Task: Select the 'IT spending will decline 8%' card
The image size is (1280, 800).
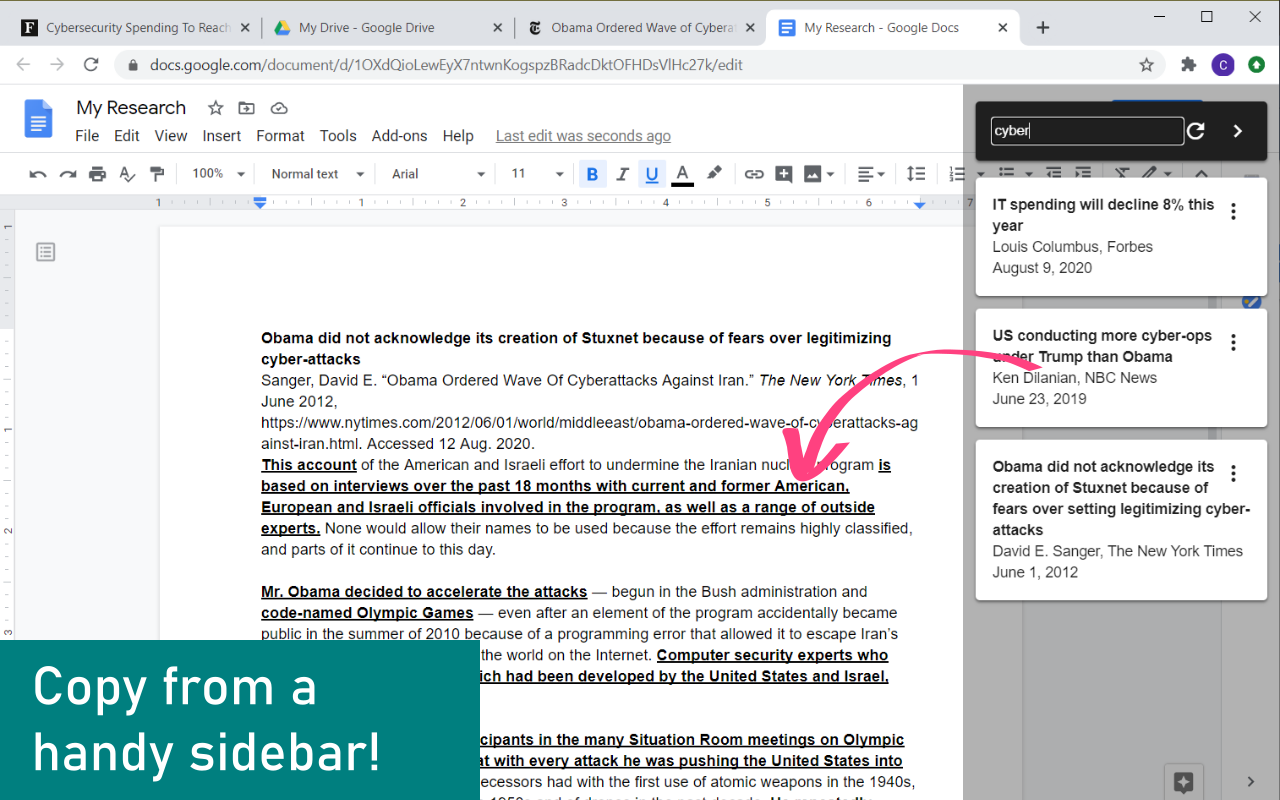Action: (1121, 237)
